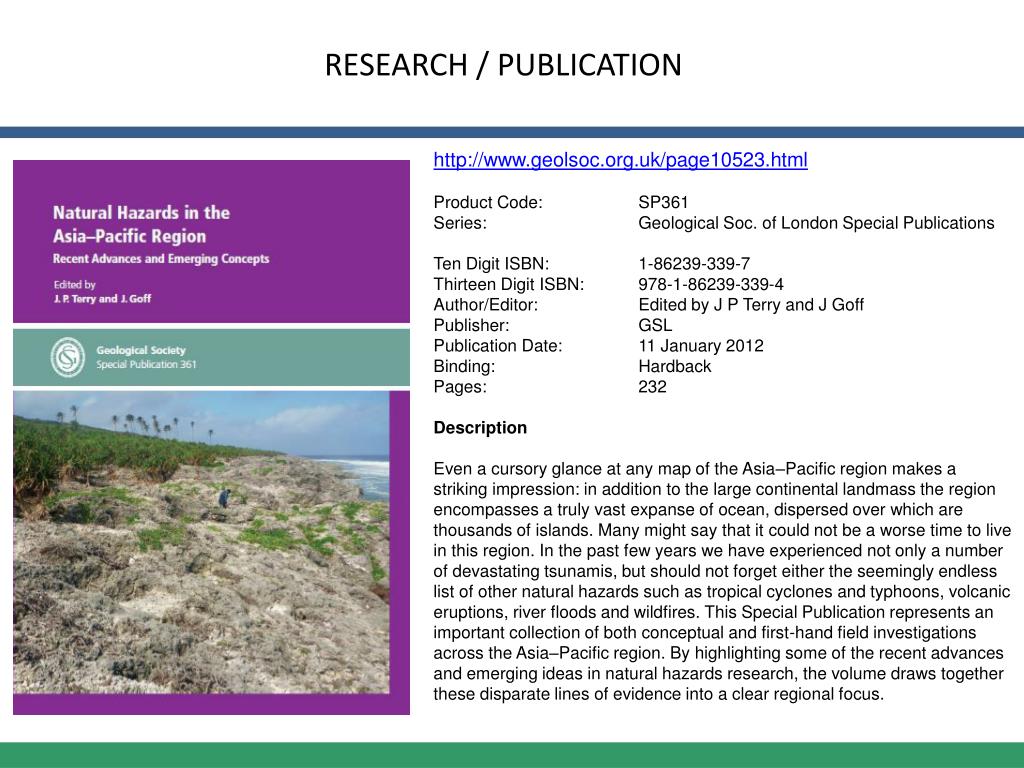The image size is (1024, 768).
Task: Click the 'Product Code:' label
Action: click(x=488, y=202)
